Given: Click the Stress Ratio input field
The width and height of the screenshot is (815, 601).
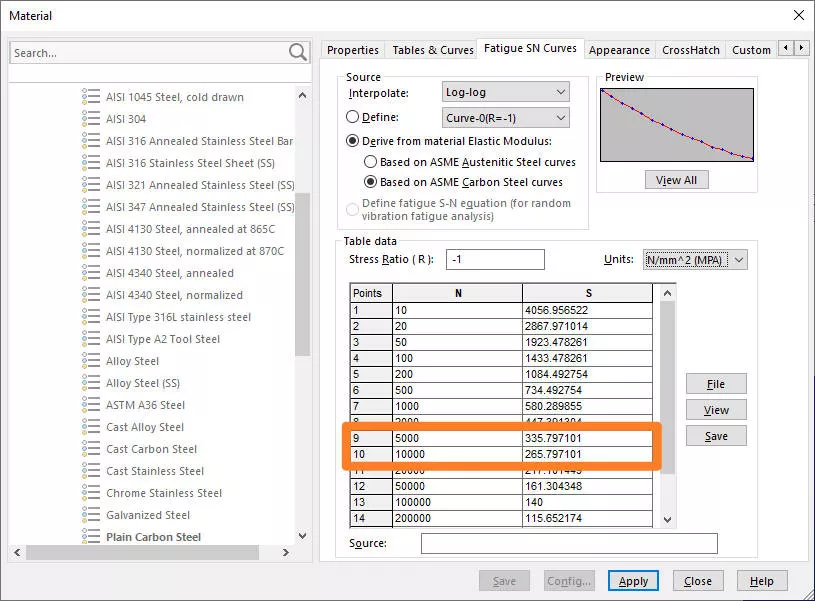Looking at the screenshot, I should [497, 259].
